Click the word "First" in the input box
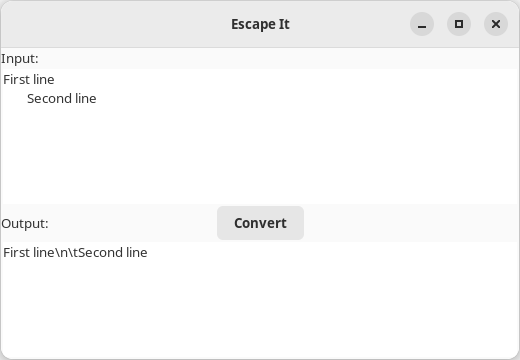520x360 pixels. (17, 80)
